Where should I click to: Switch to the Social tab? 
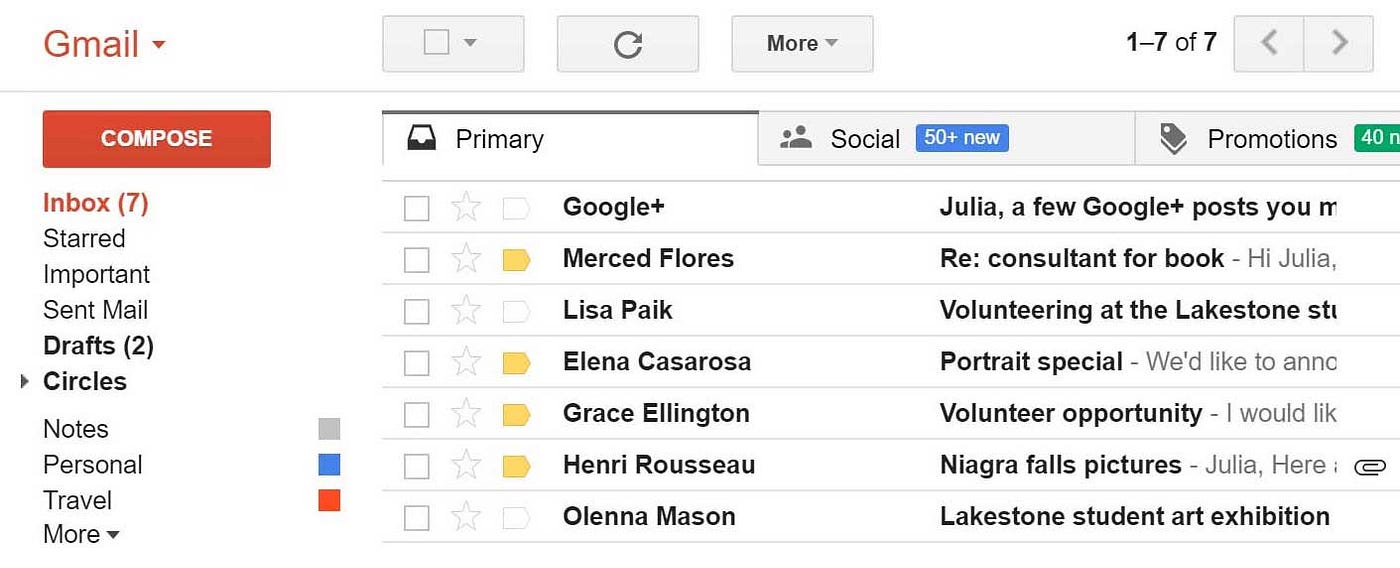point(946,139)
